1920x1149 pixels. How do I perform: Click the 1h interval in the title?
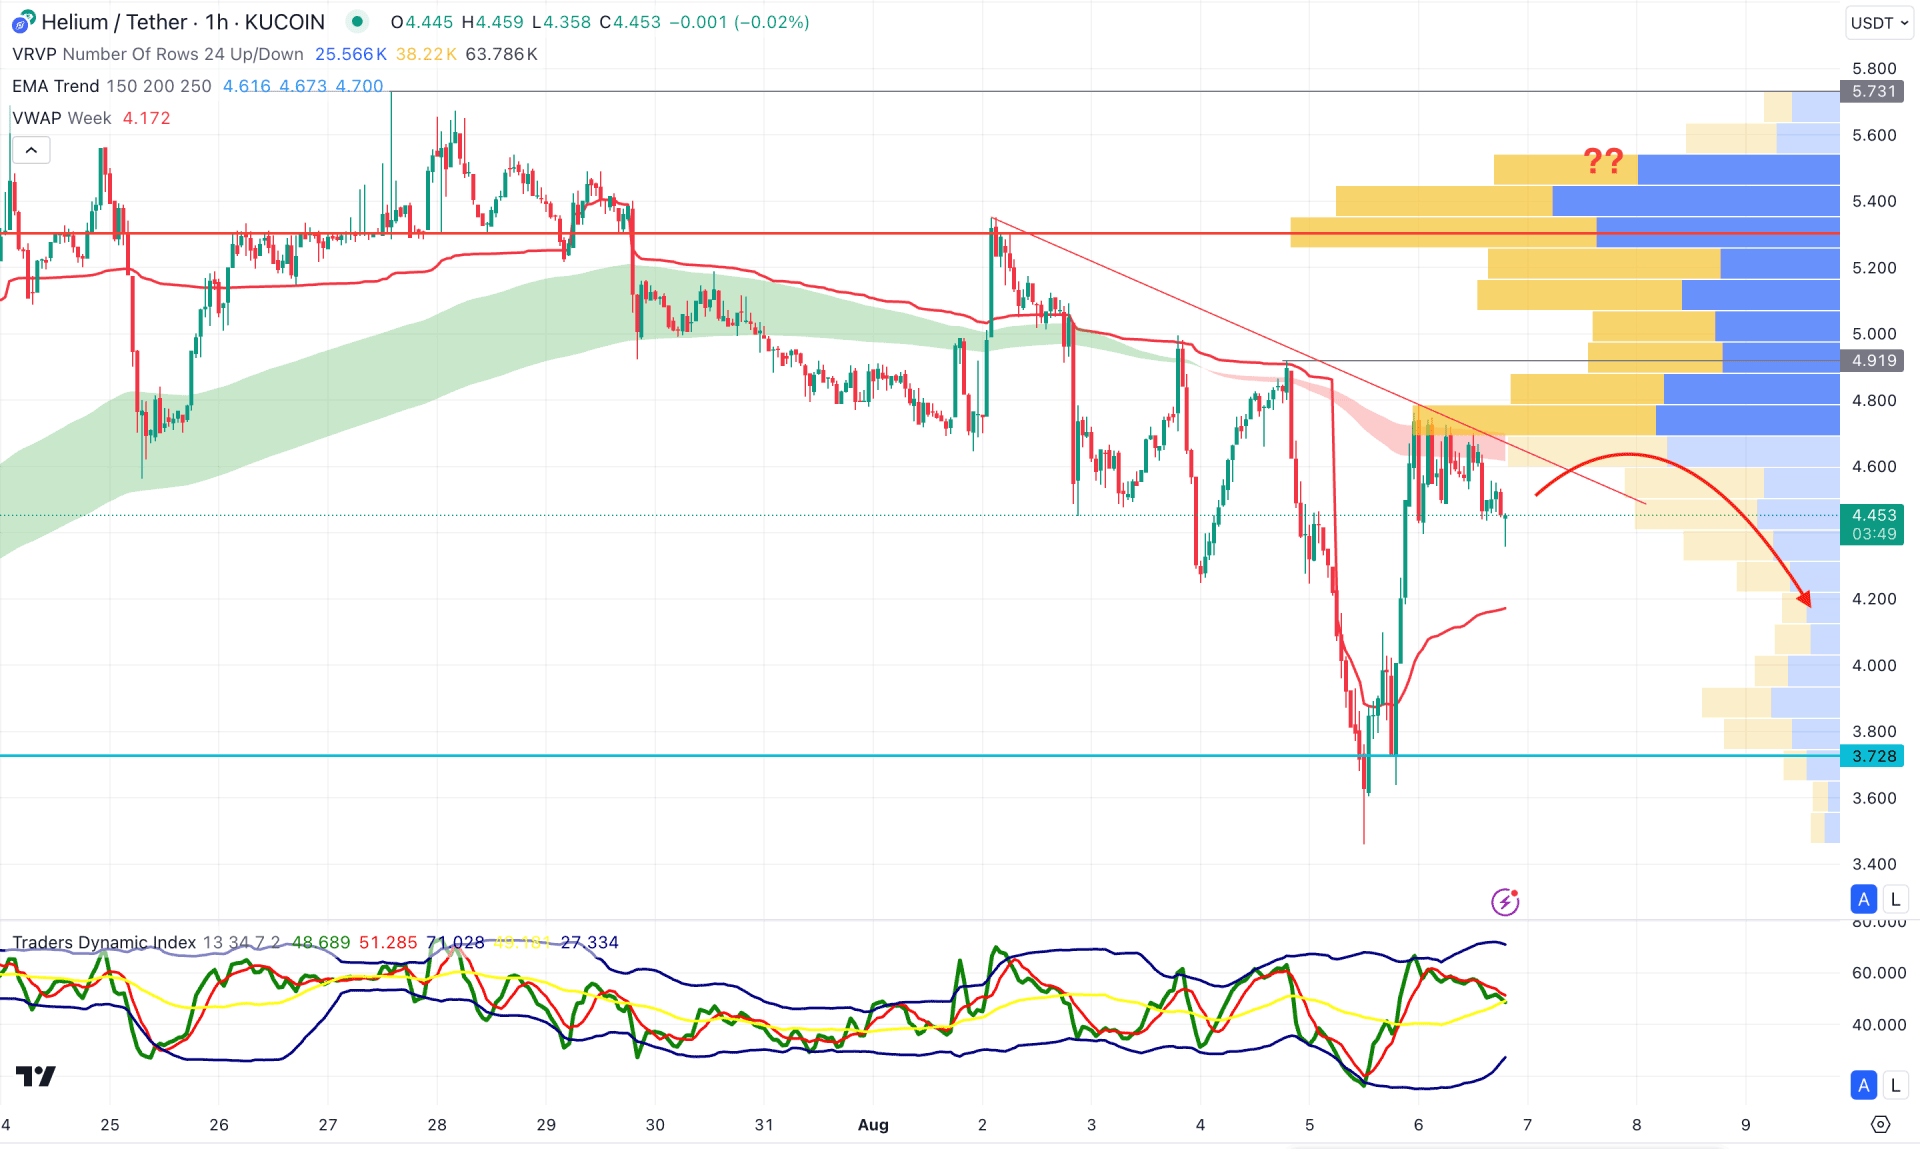(x=216, y=21)
